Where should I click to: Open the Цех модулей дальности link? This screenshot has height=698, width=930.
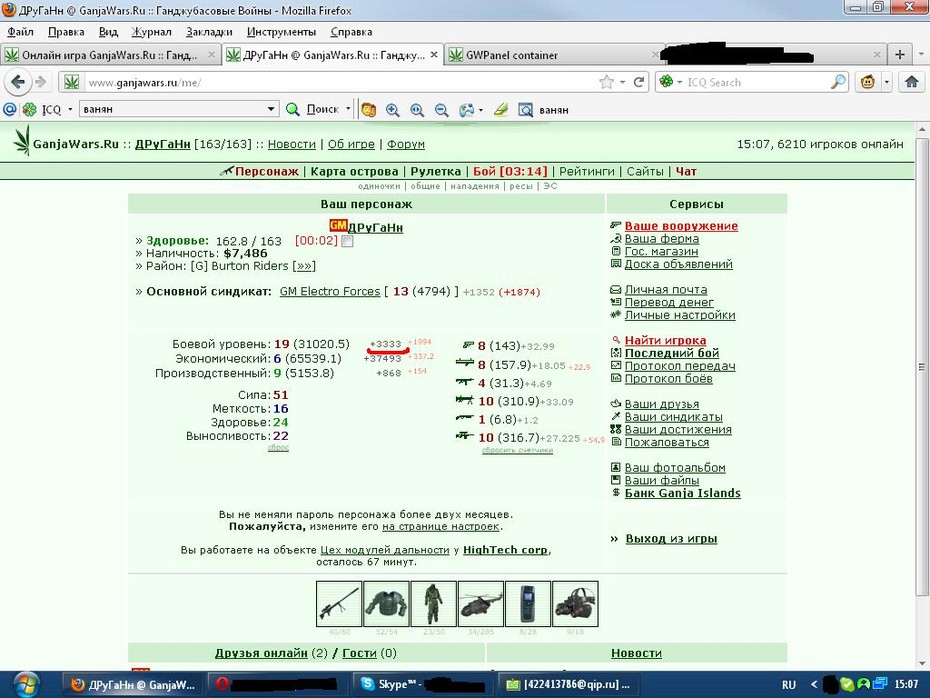coord(385,550)
